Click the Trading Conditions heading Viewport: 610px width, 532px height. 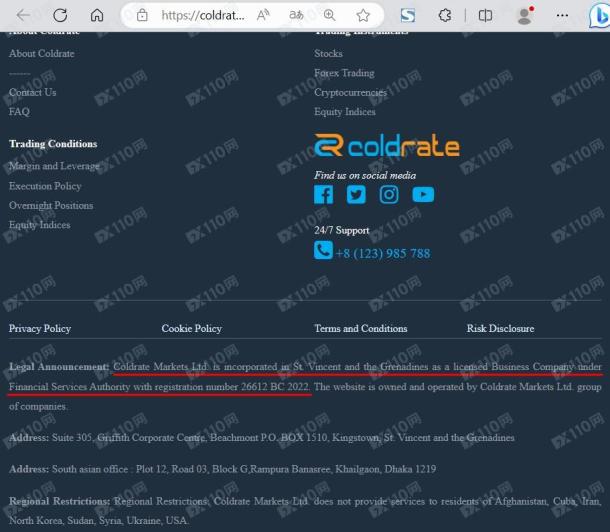pyautogui.click(x=53, y=144)
